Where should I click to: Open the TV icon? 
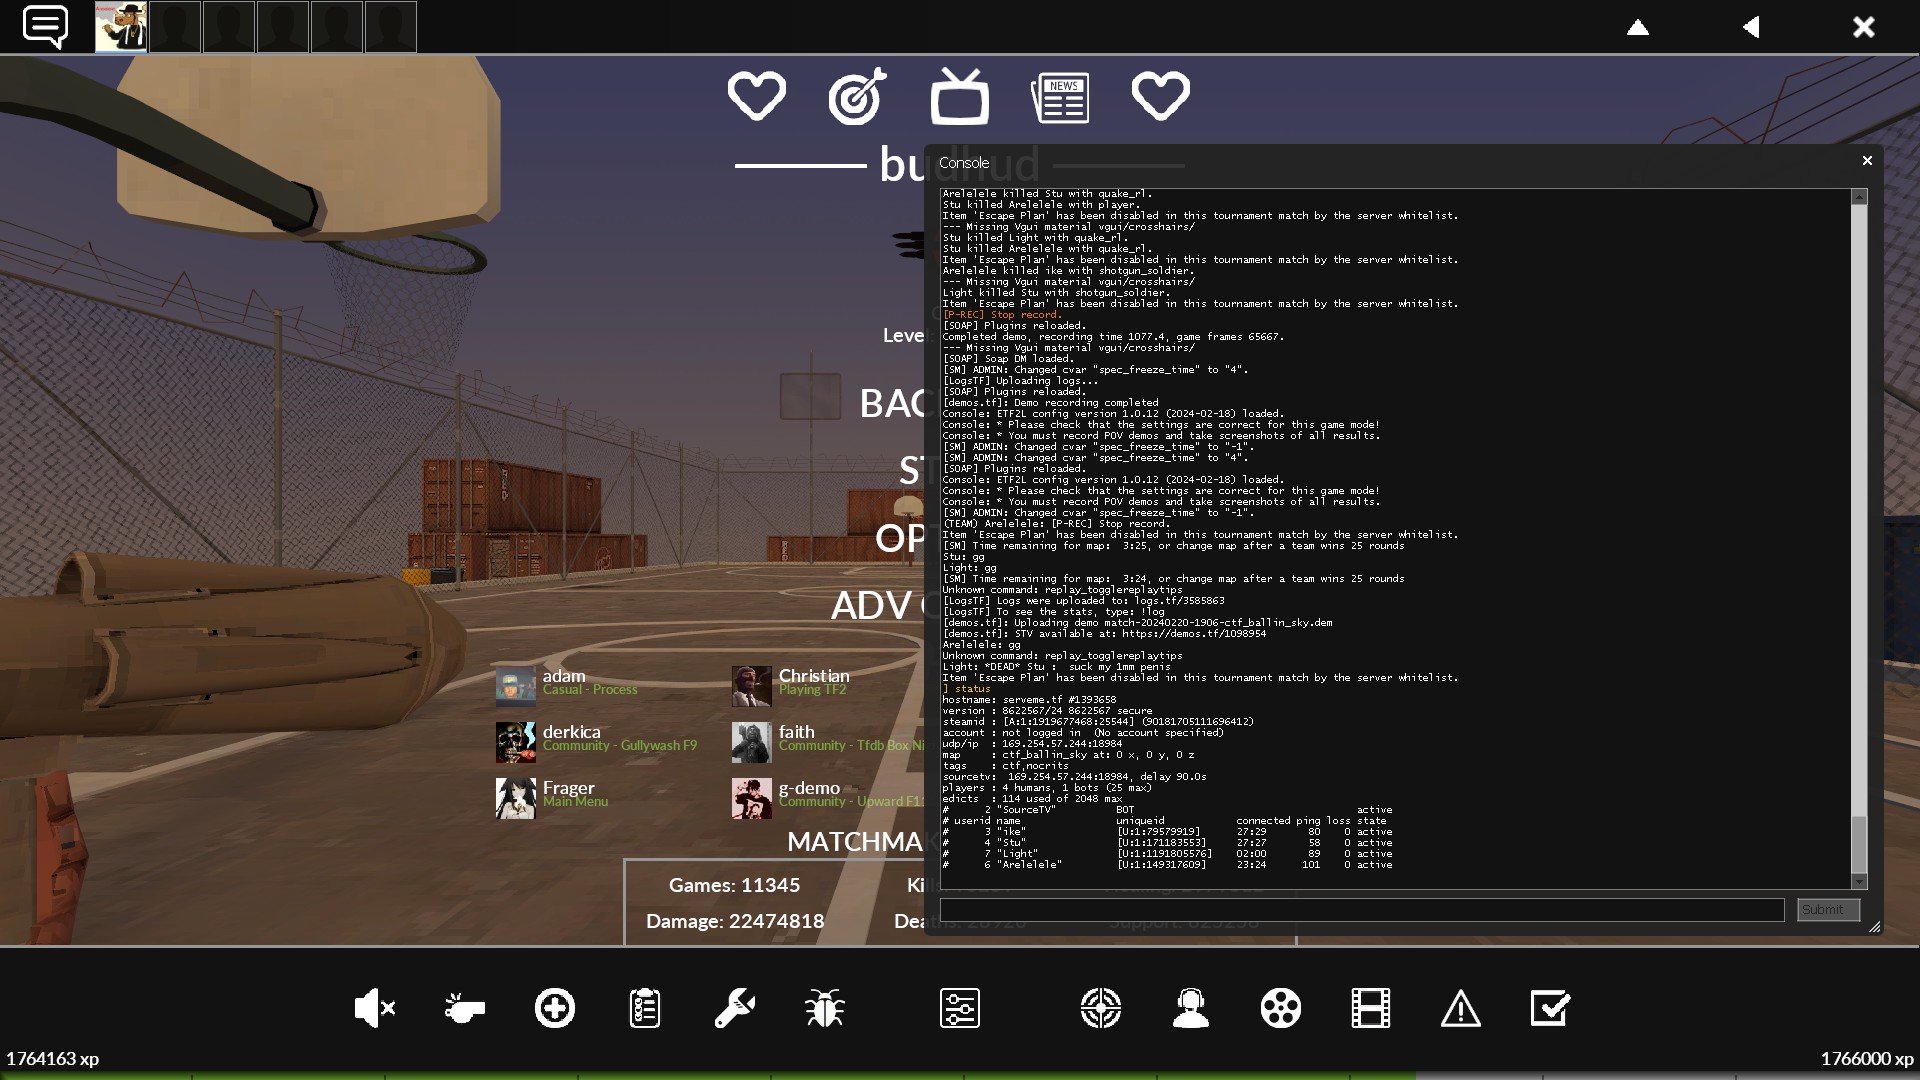[x=960, y=96]
